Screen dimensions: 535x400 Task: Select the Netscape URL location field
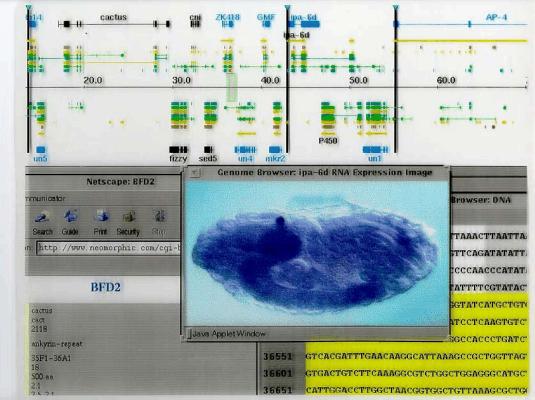(109, 248)
